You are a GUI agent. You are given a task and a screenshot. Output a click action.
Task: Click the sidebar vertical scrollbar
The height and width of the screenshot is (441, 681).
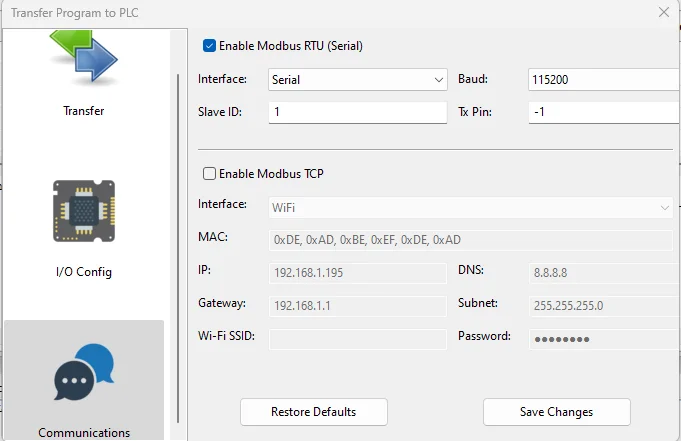tap(178, 248)
